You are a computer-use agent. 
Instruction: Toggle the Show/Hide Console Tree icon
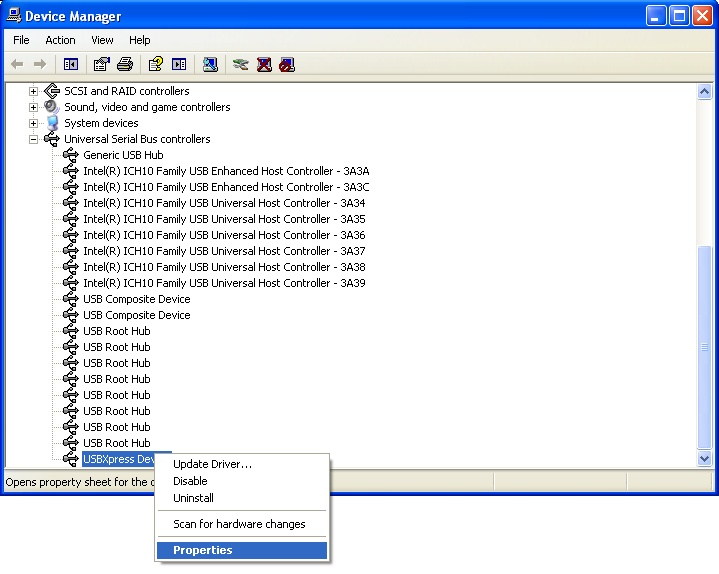point(71,64)
